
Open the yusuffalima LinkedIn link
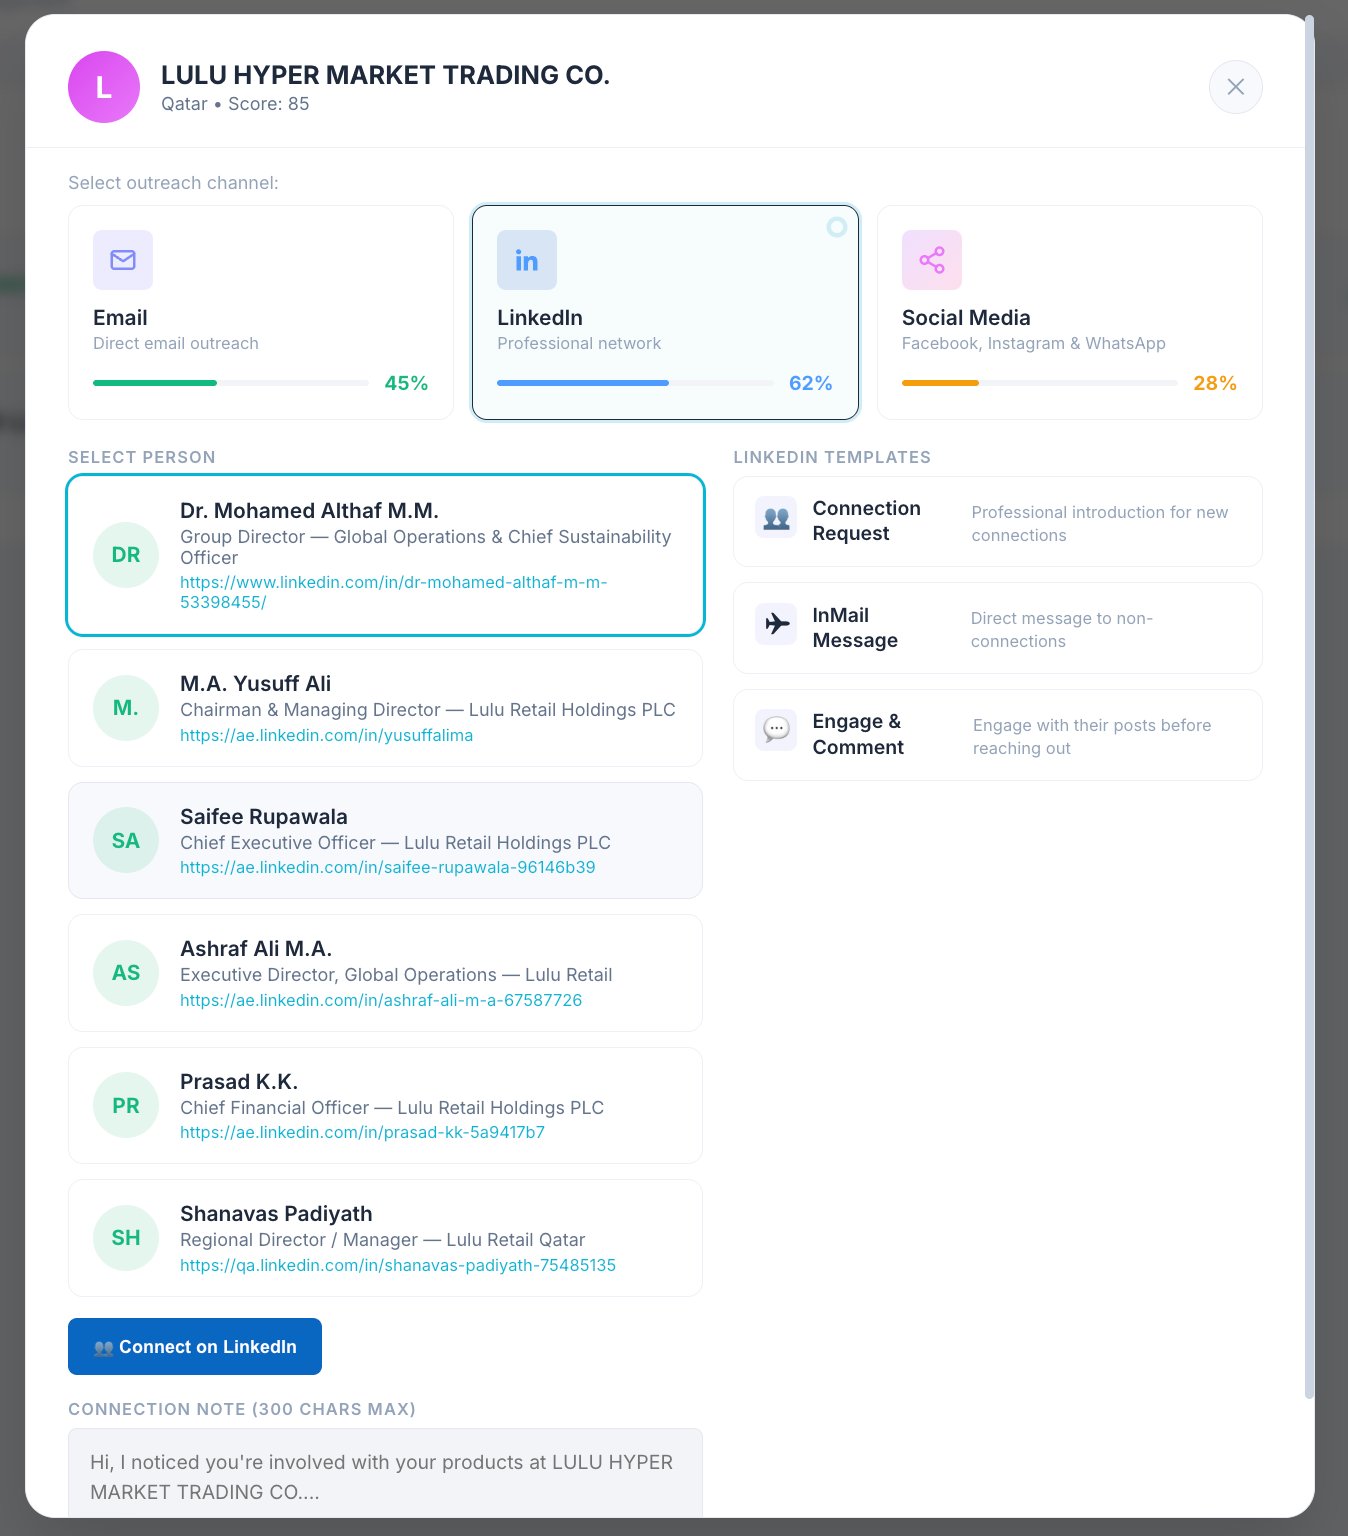(327, 735)
